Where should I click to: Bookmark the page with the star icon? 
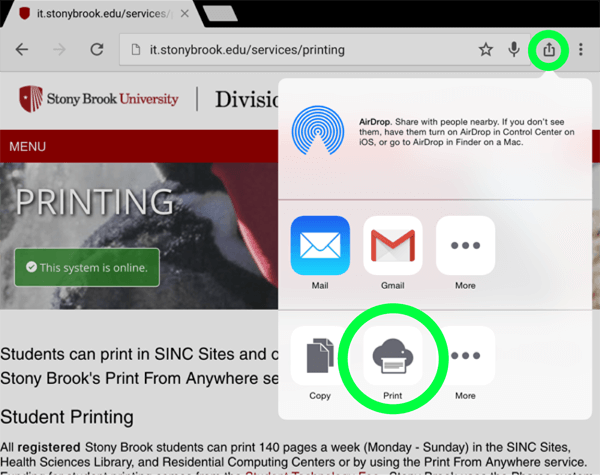pos(486,49)
